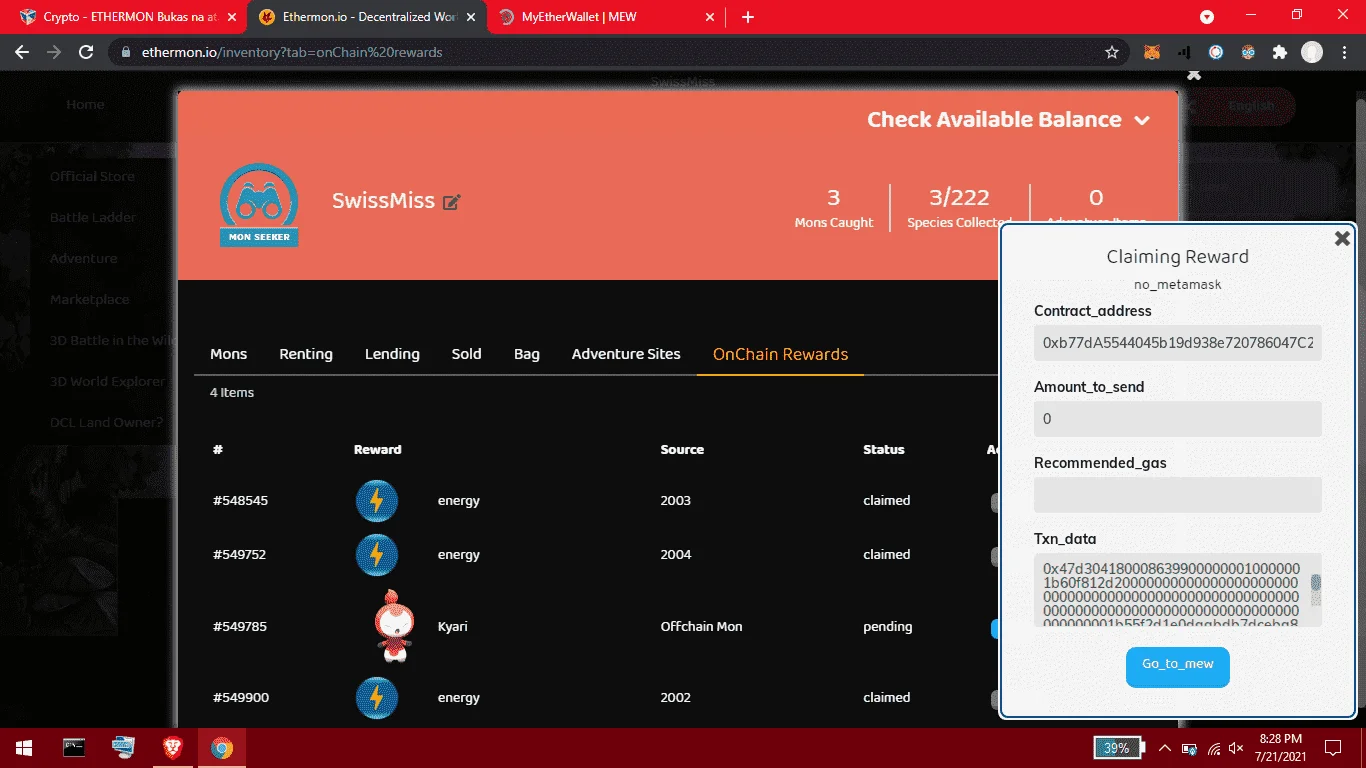Click reward number #549785
Image resolution: width=1366 pixels, height=768 pixels.
point(239,627)
